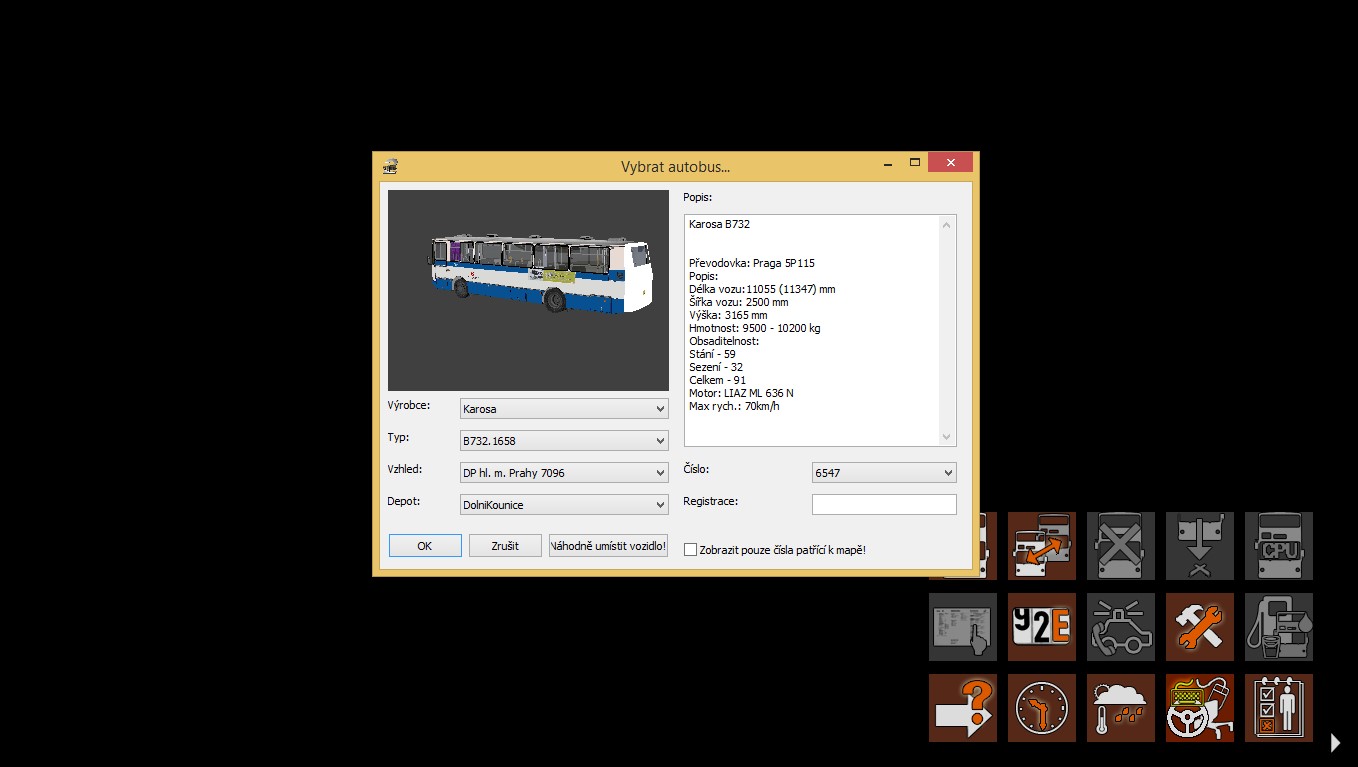This screenshot has height=767, width=1358.
Task: Click the AI bus CPU icon
Action: [x=1279, y=546]
